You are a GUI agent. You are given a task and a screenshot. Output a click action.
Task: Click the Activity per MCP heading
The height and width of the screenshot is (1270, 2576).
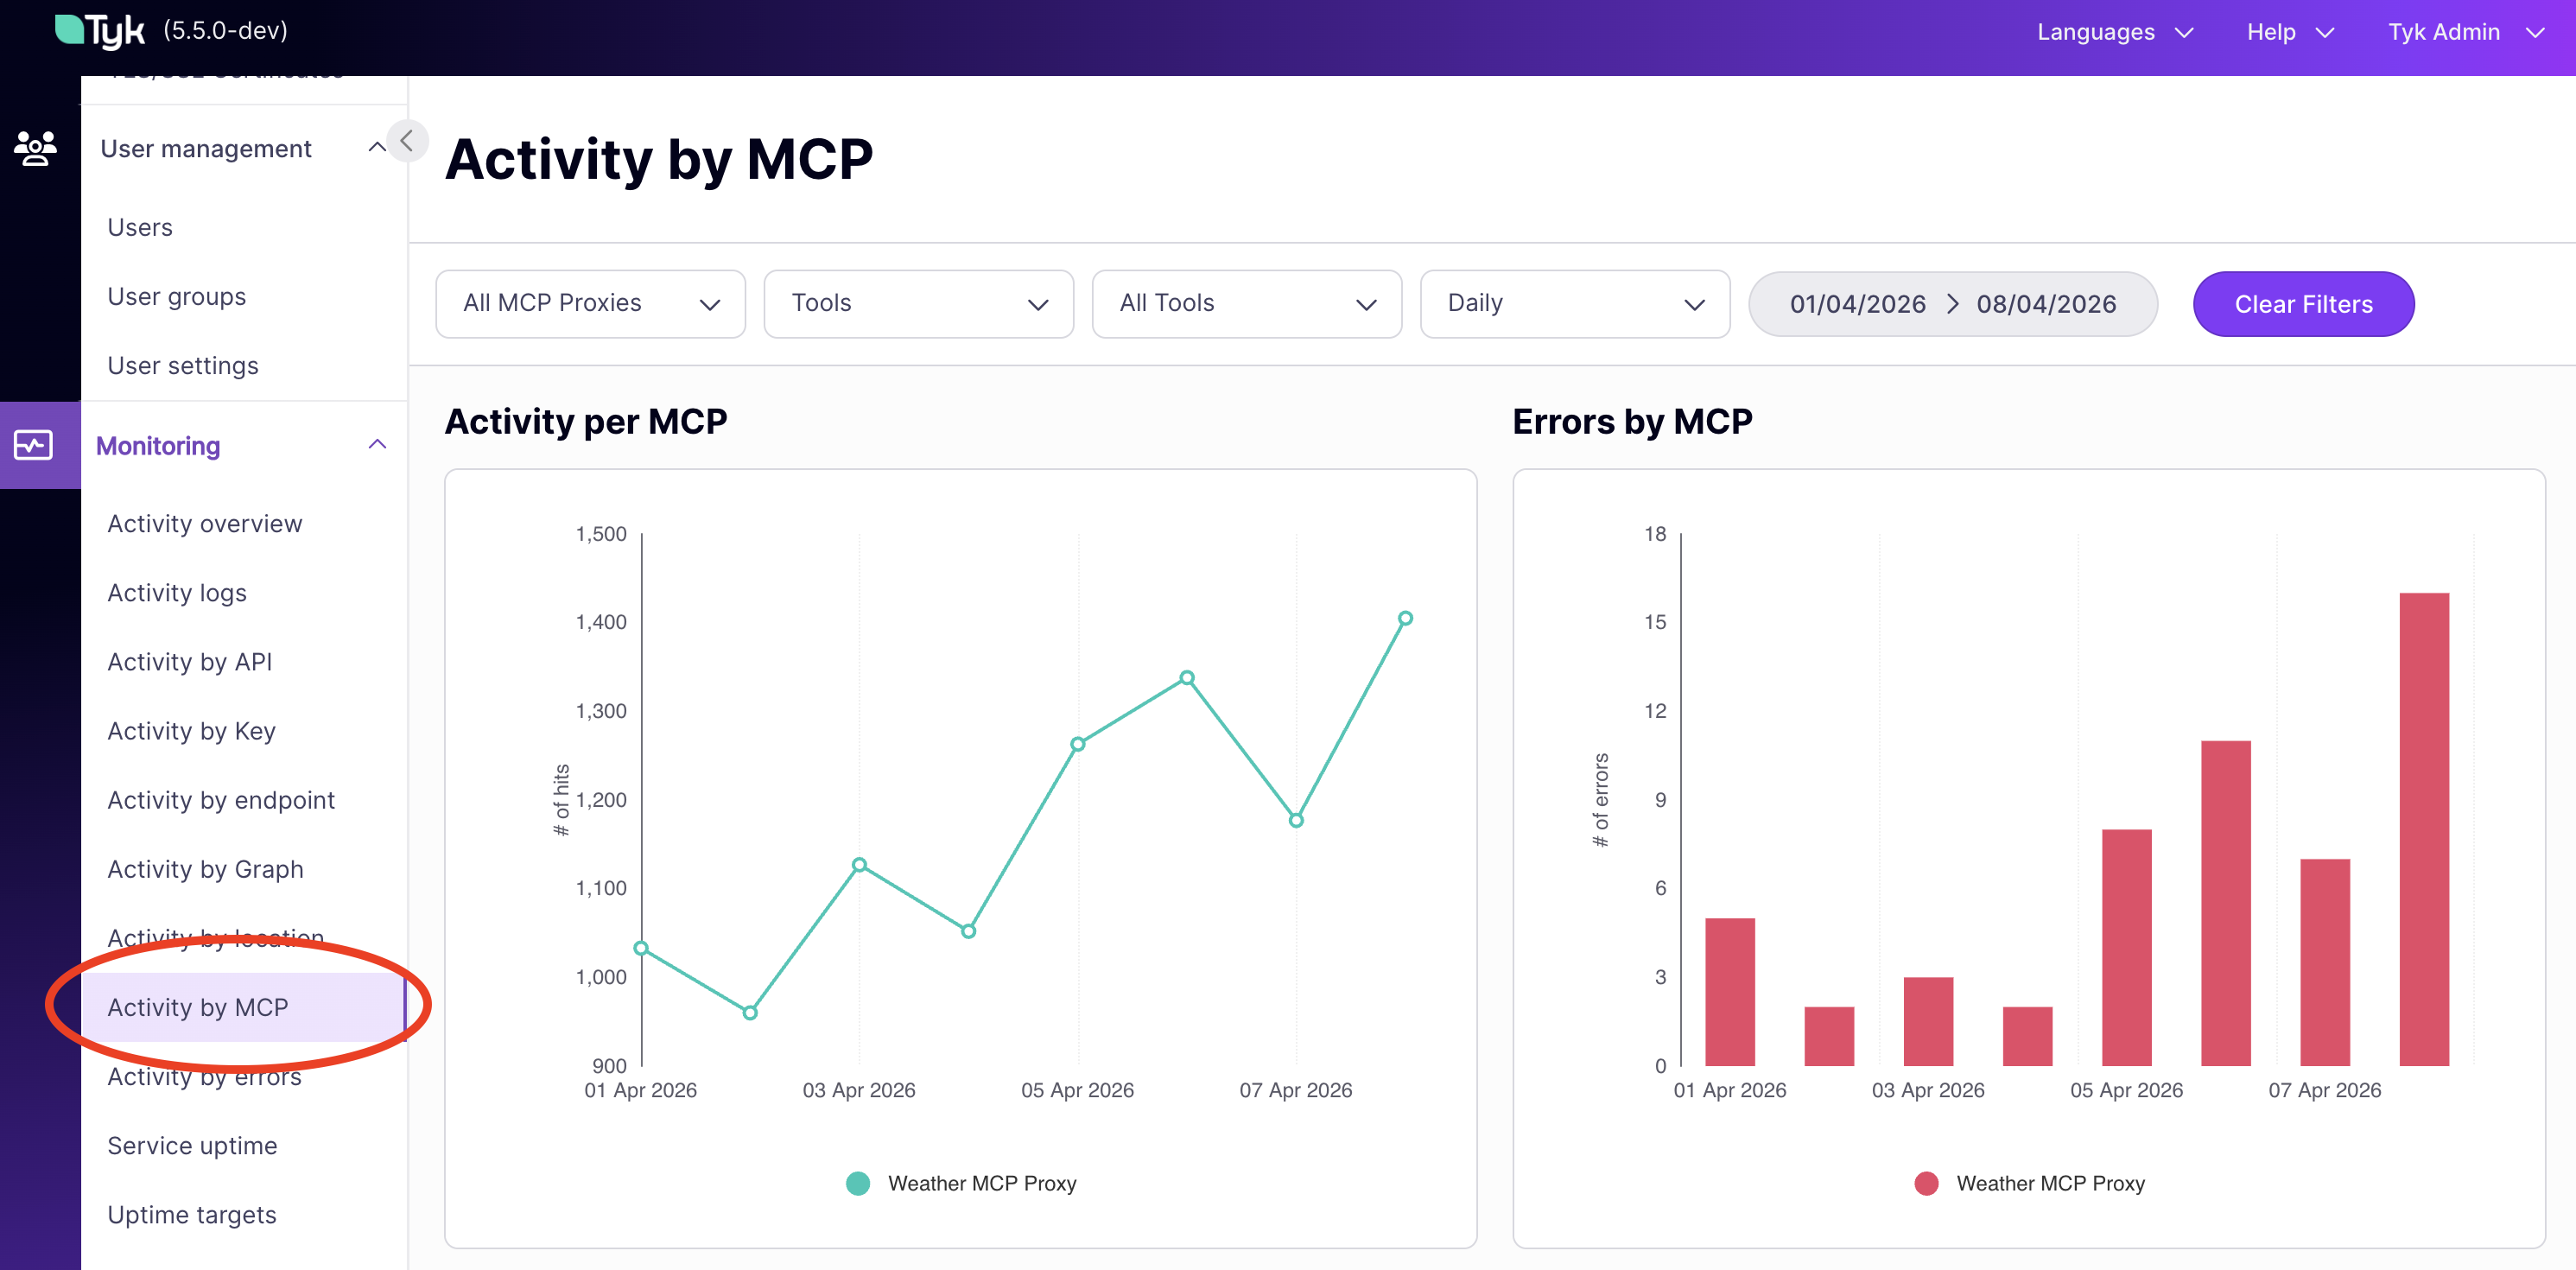tap(586, 421)
